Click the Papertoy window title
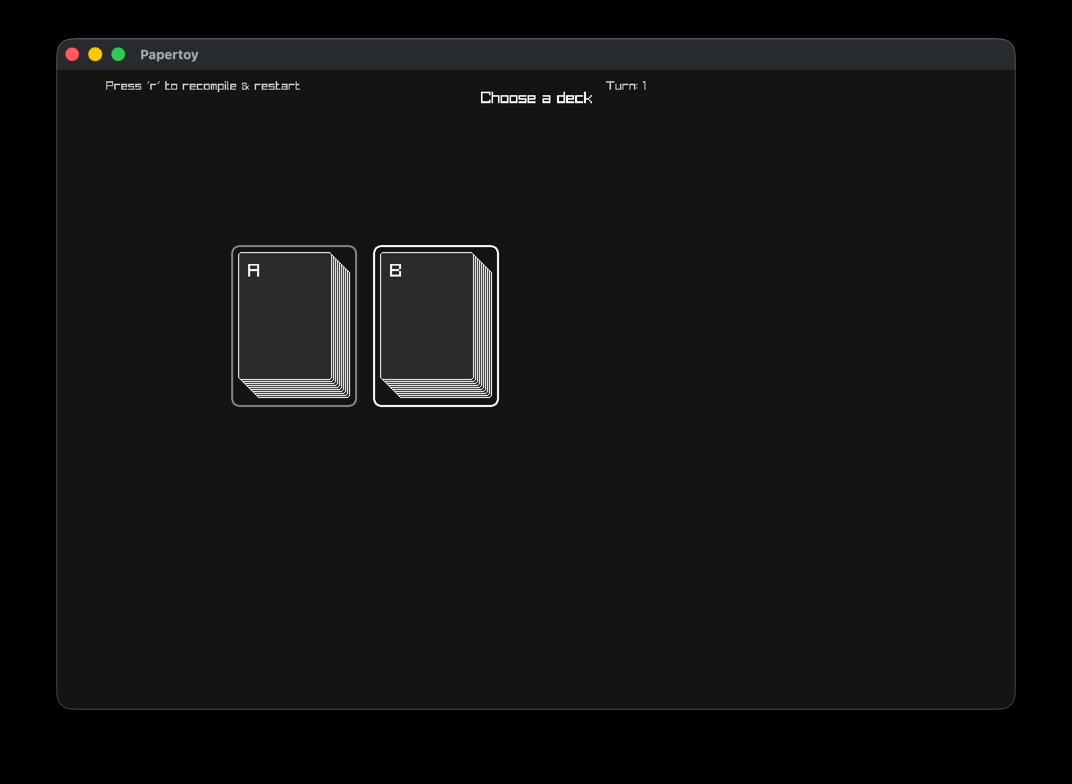The image size is (1072, 784). tap(169, 55)
